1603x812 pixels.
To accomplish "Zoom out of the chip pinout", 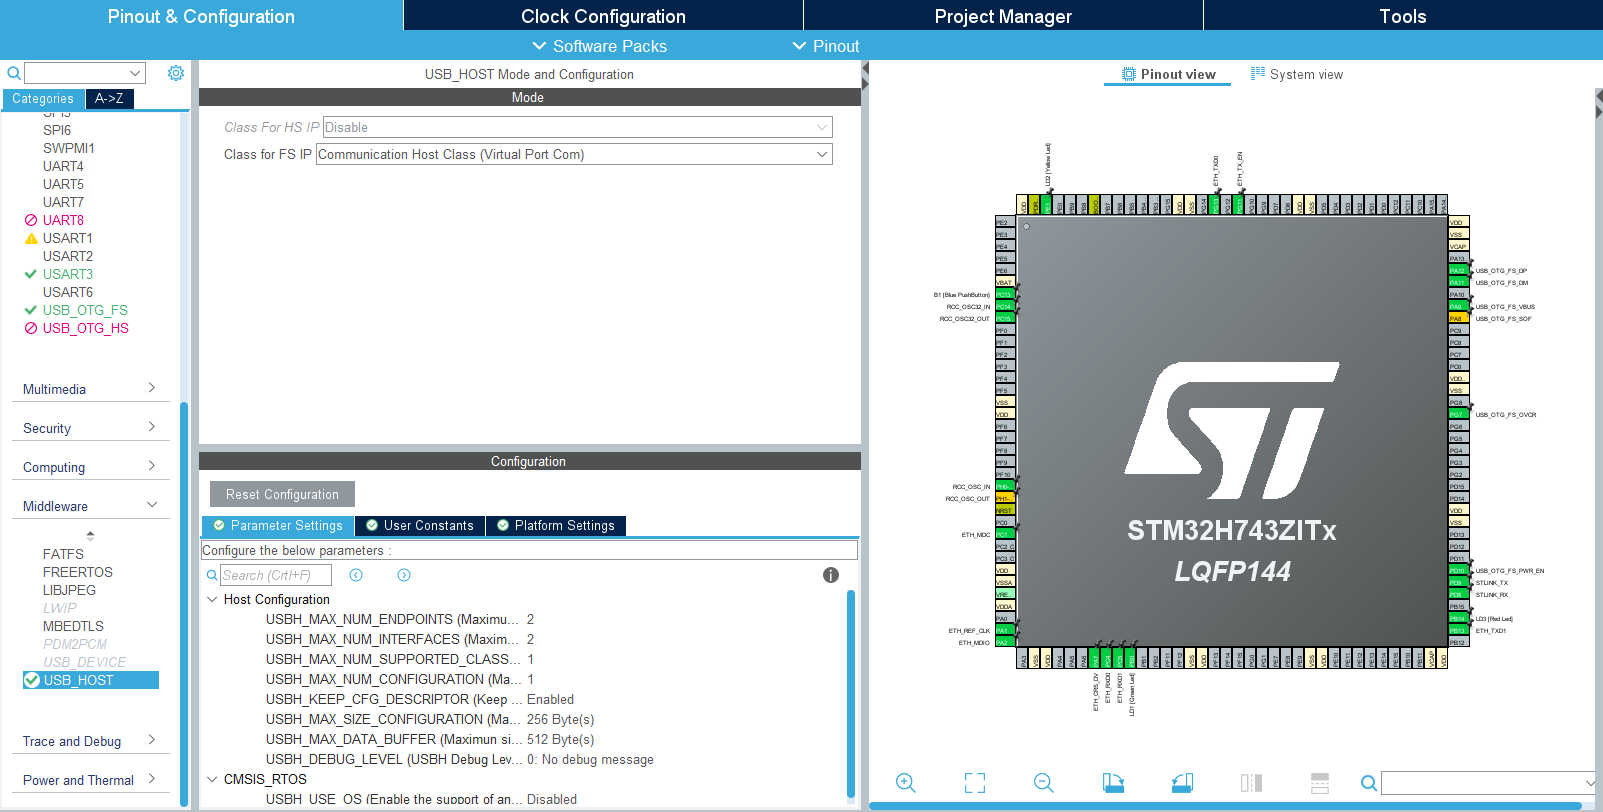I will (1044, 783).
